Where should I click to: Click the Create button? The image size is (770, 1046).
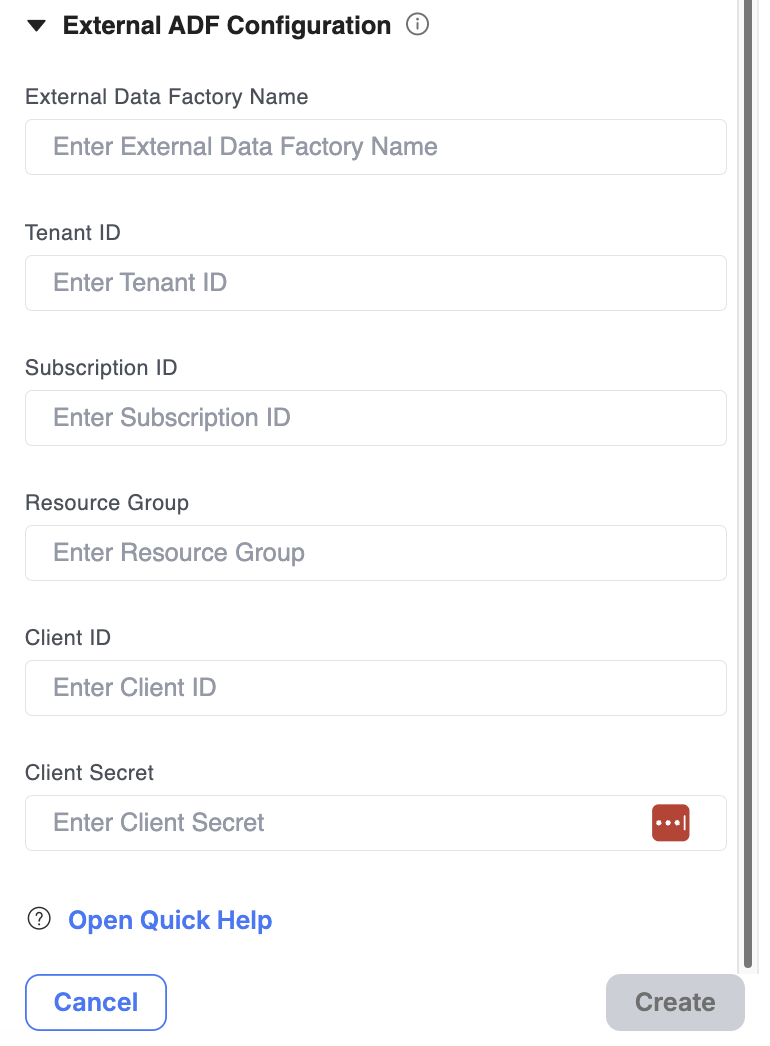pyautogui.click(x=675, y=1002)
